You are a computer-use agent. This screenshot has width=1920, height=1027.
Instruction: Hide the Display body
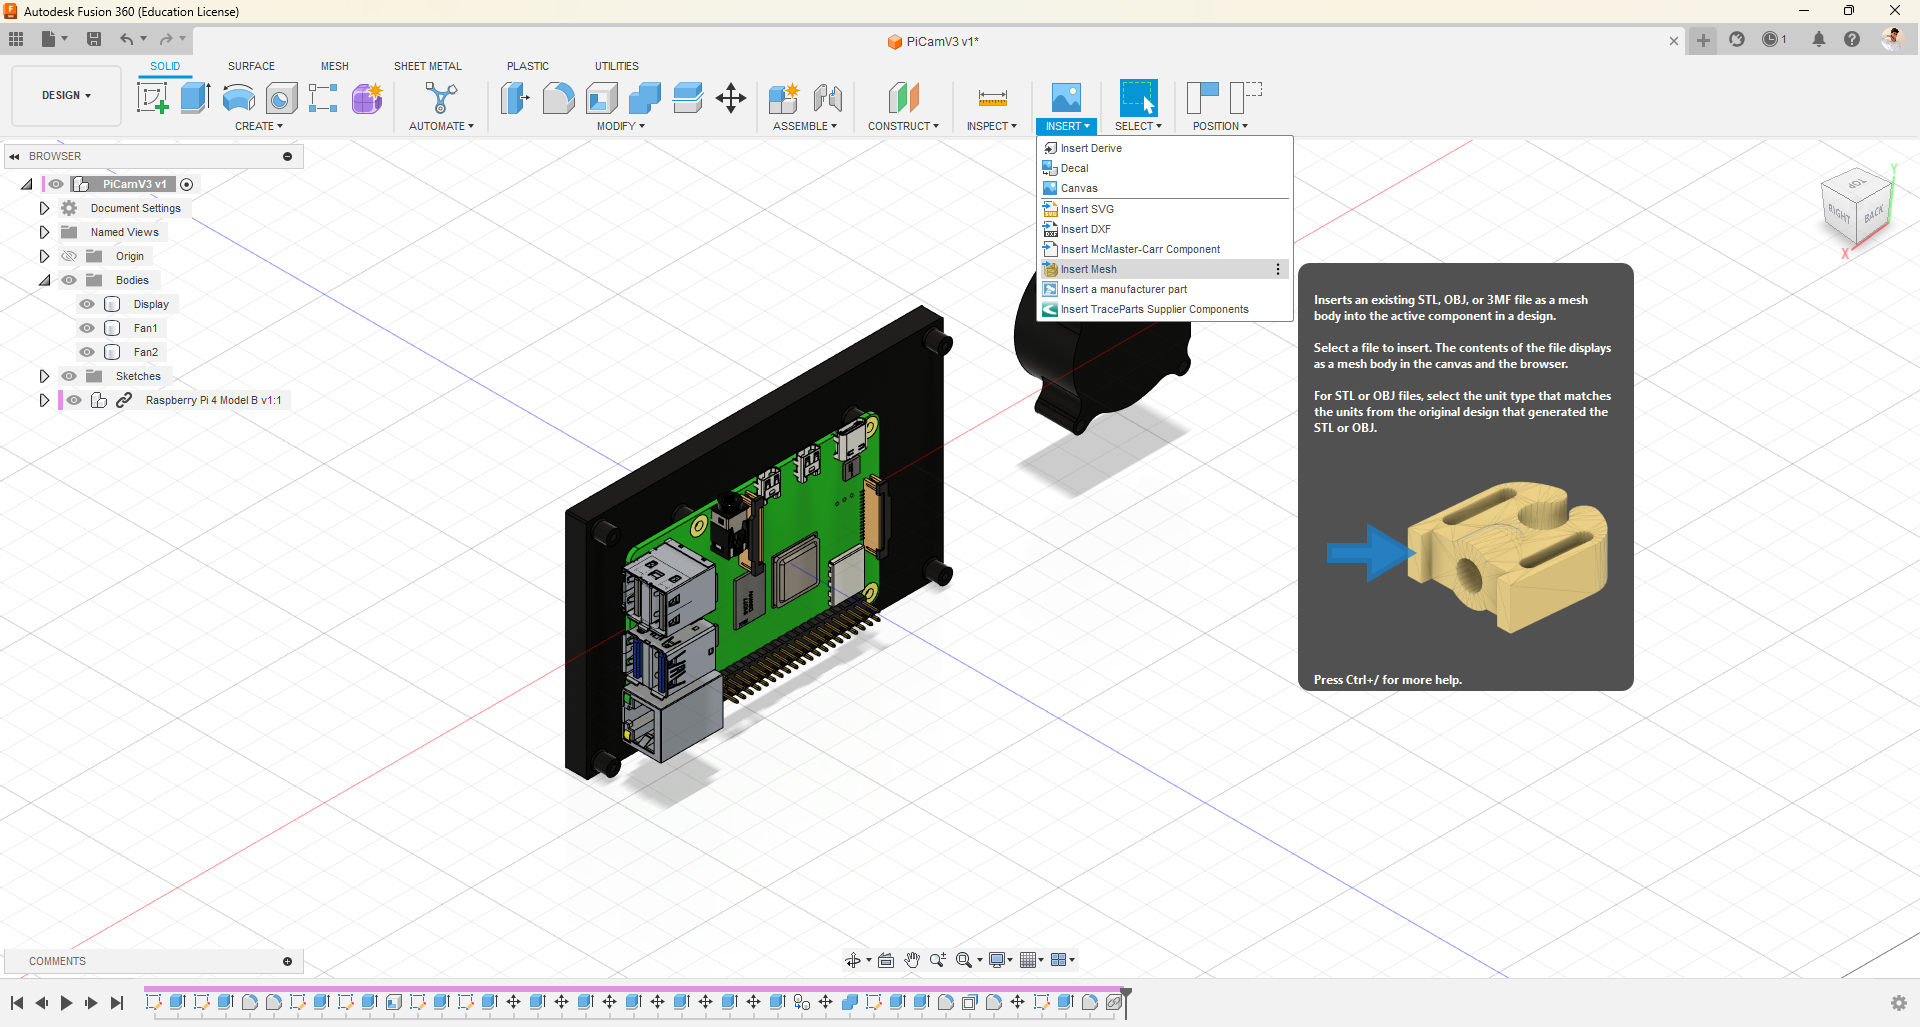point(87,304)
